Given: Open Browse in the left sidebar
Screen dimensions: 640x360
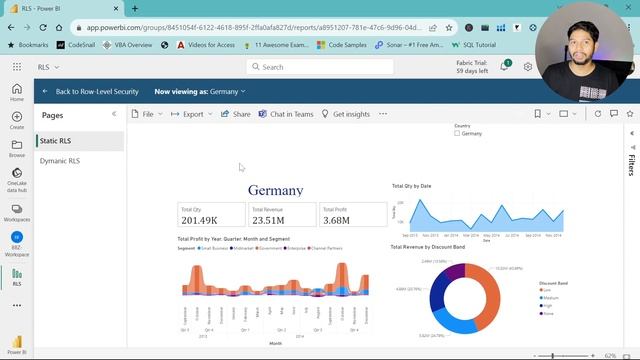Looking at the screenshot, I should (x=17, y=149).
